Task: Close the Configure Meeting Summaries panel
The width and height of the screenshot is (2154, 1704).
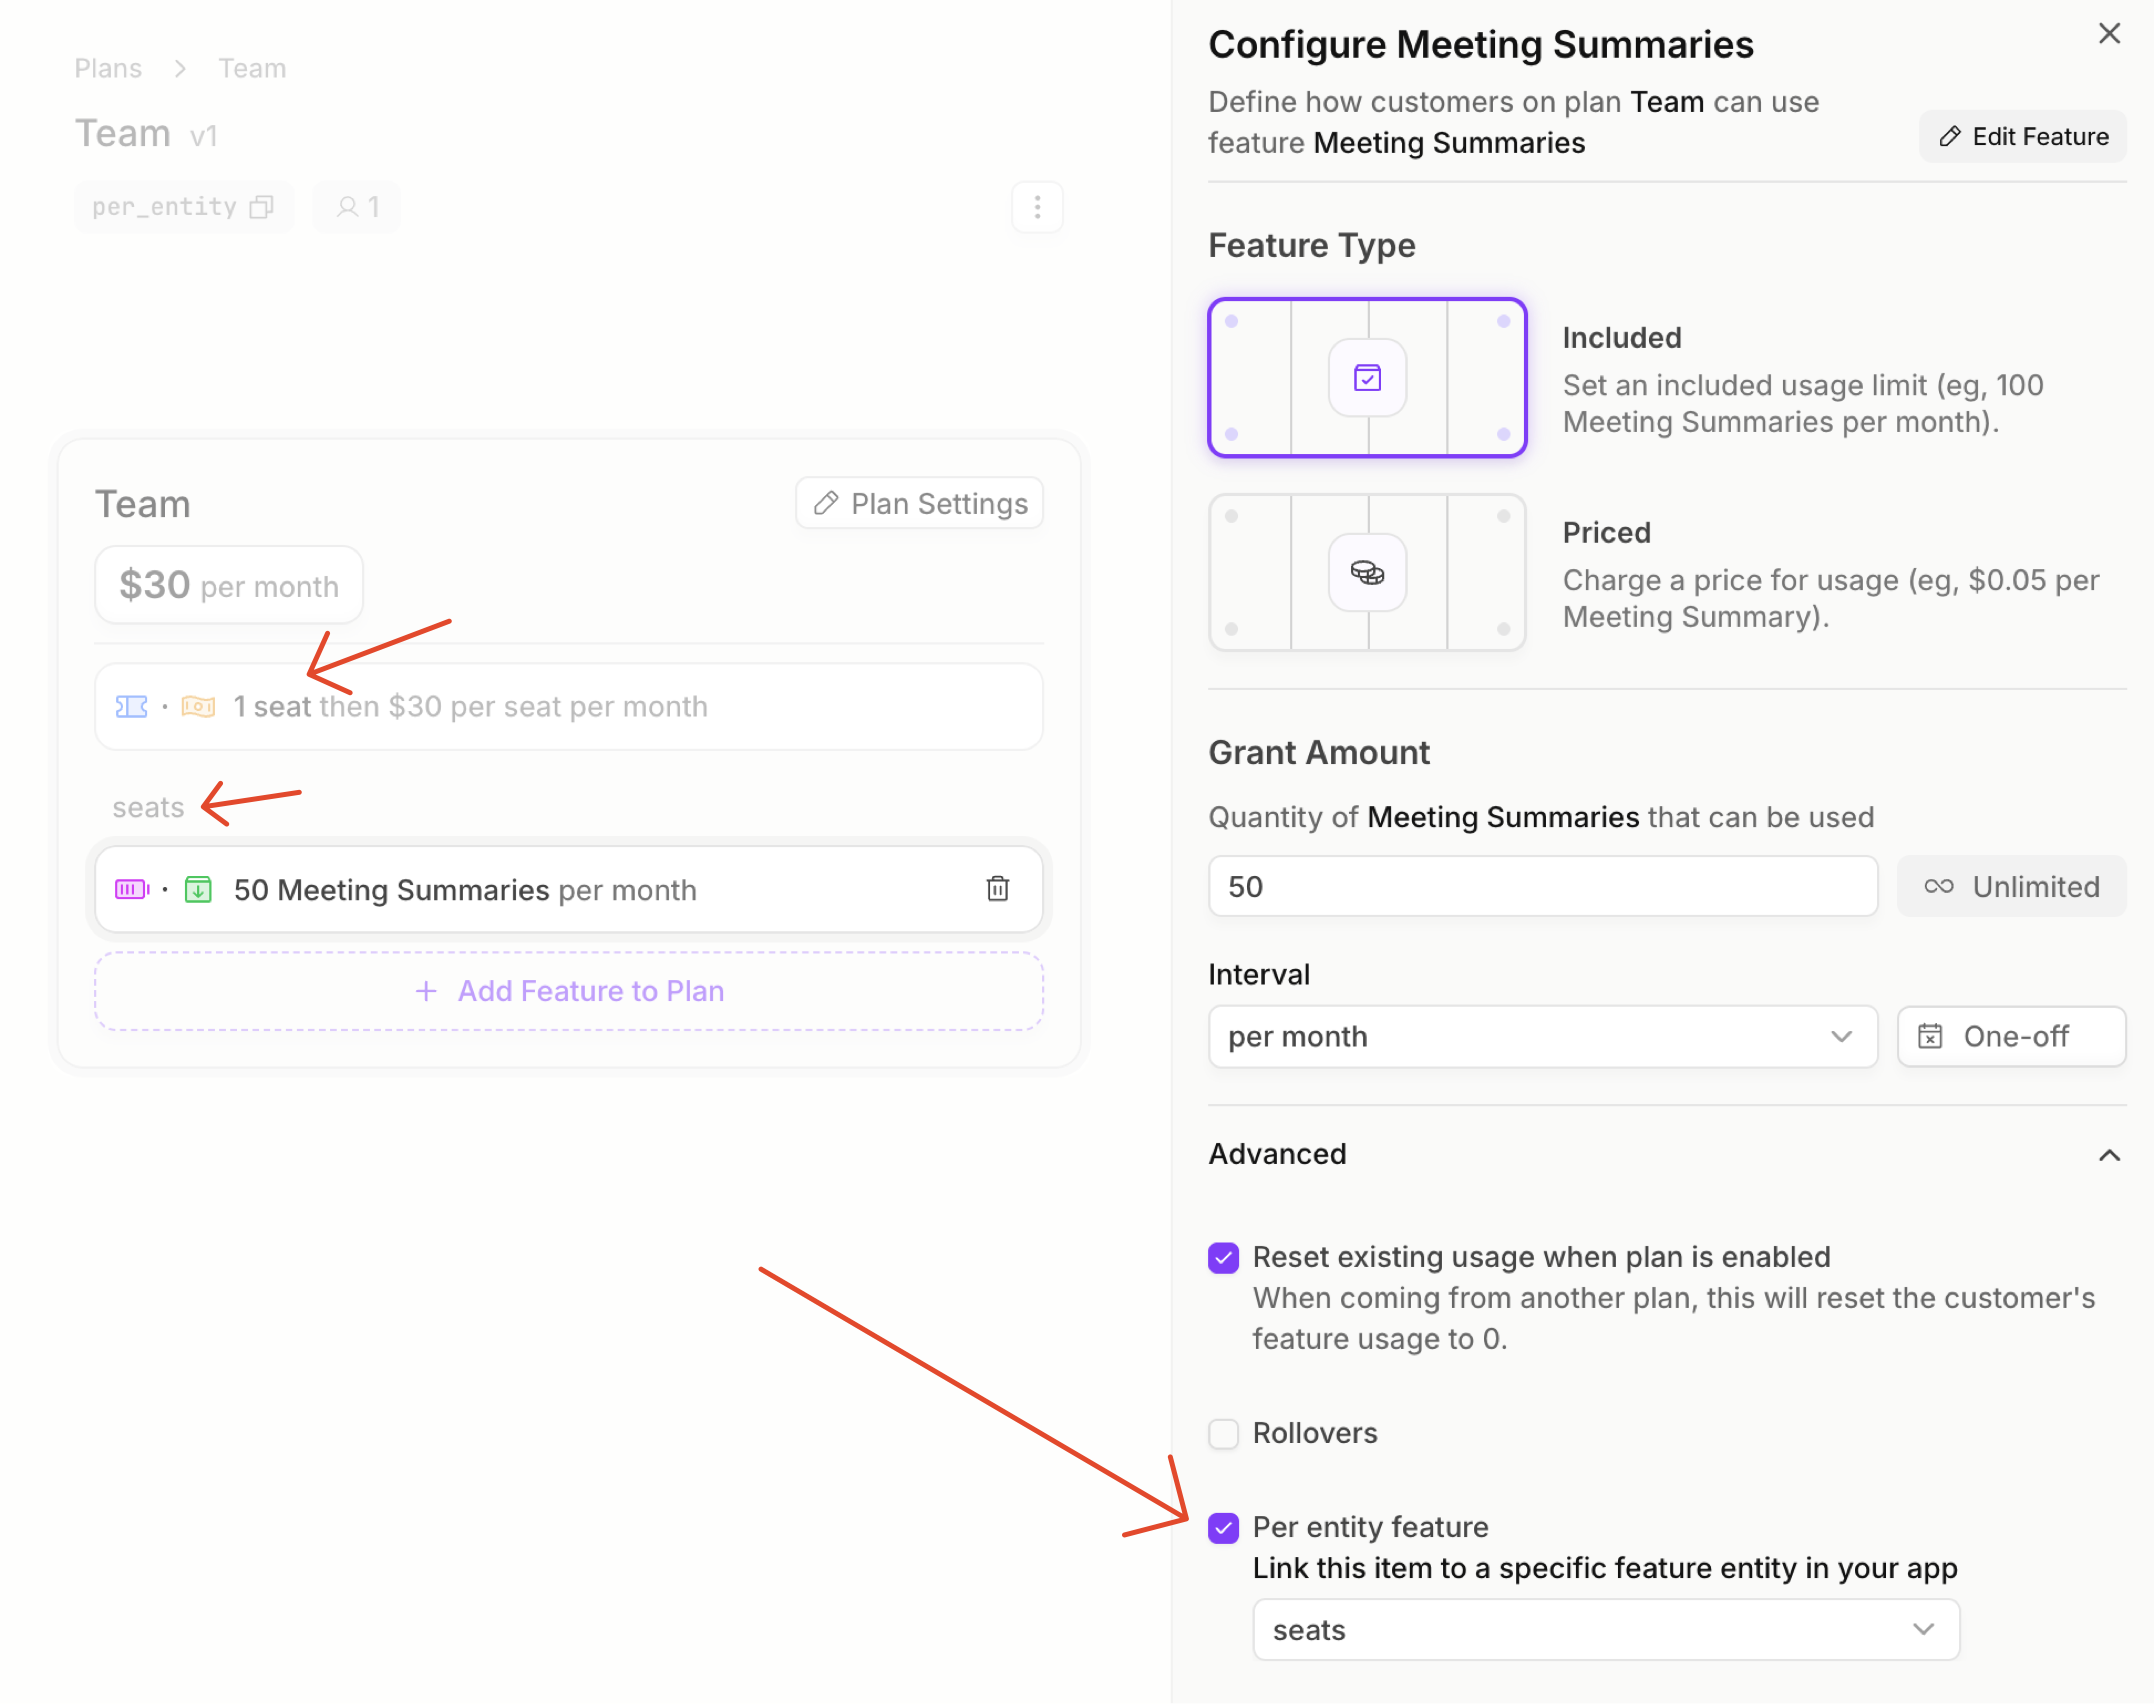Action: pos(2109,34)
